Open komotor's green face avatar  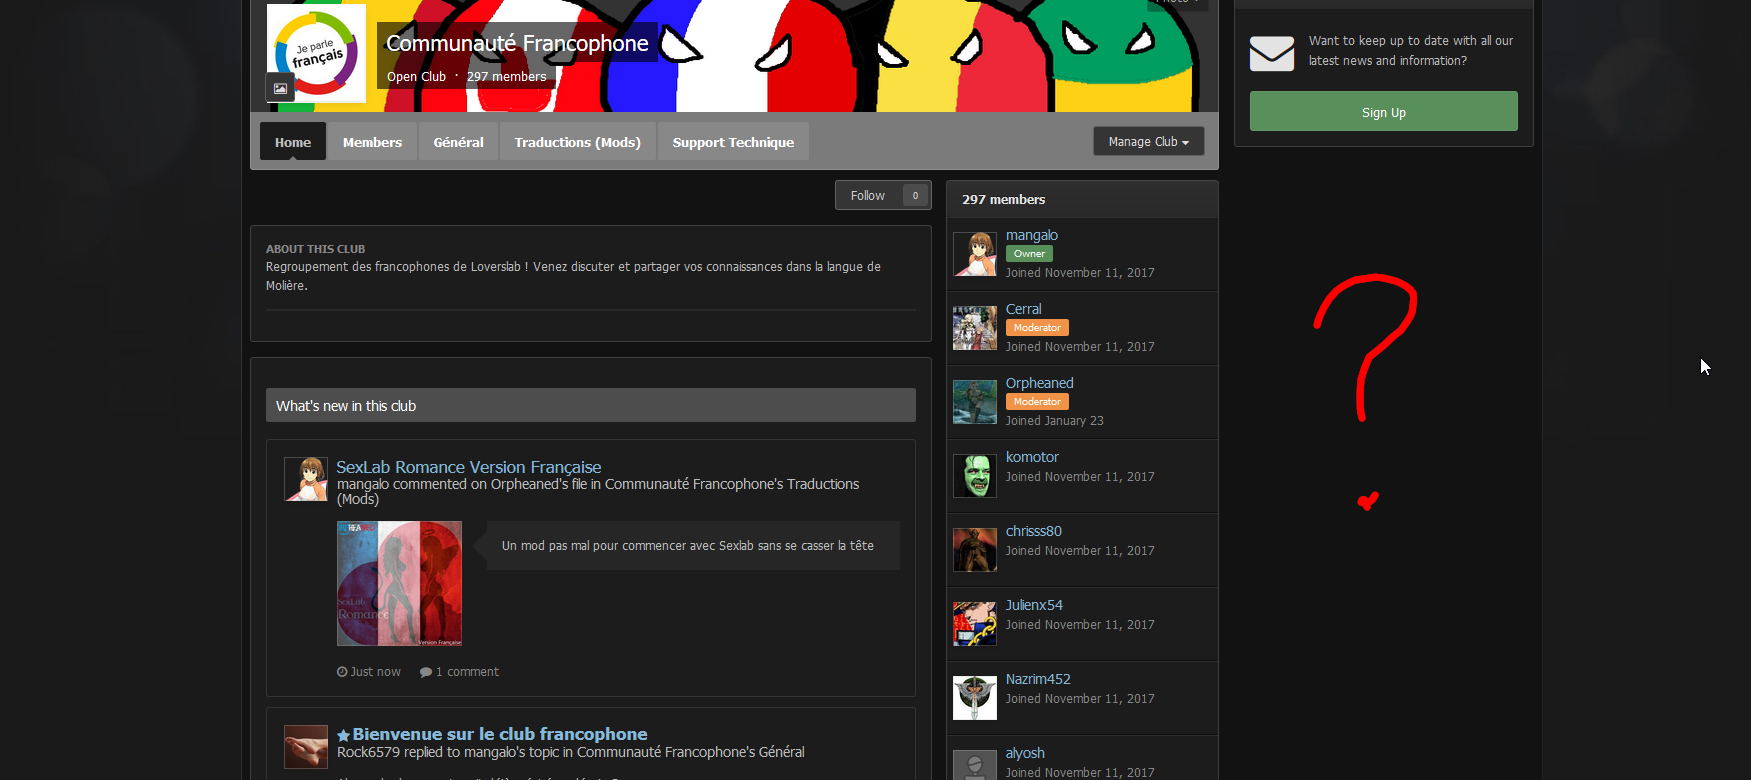pos(975,476)
